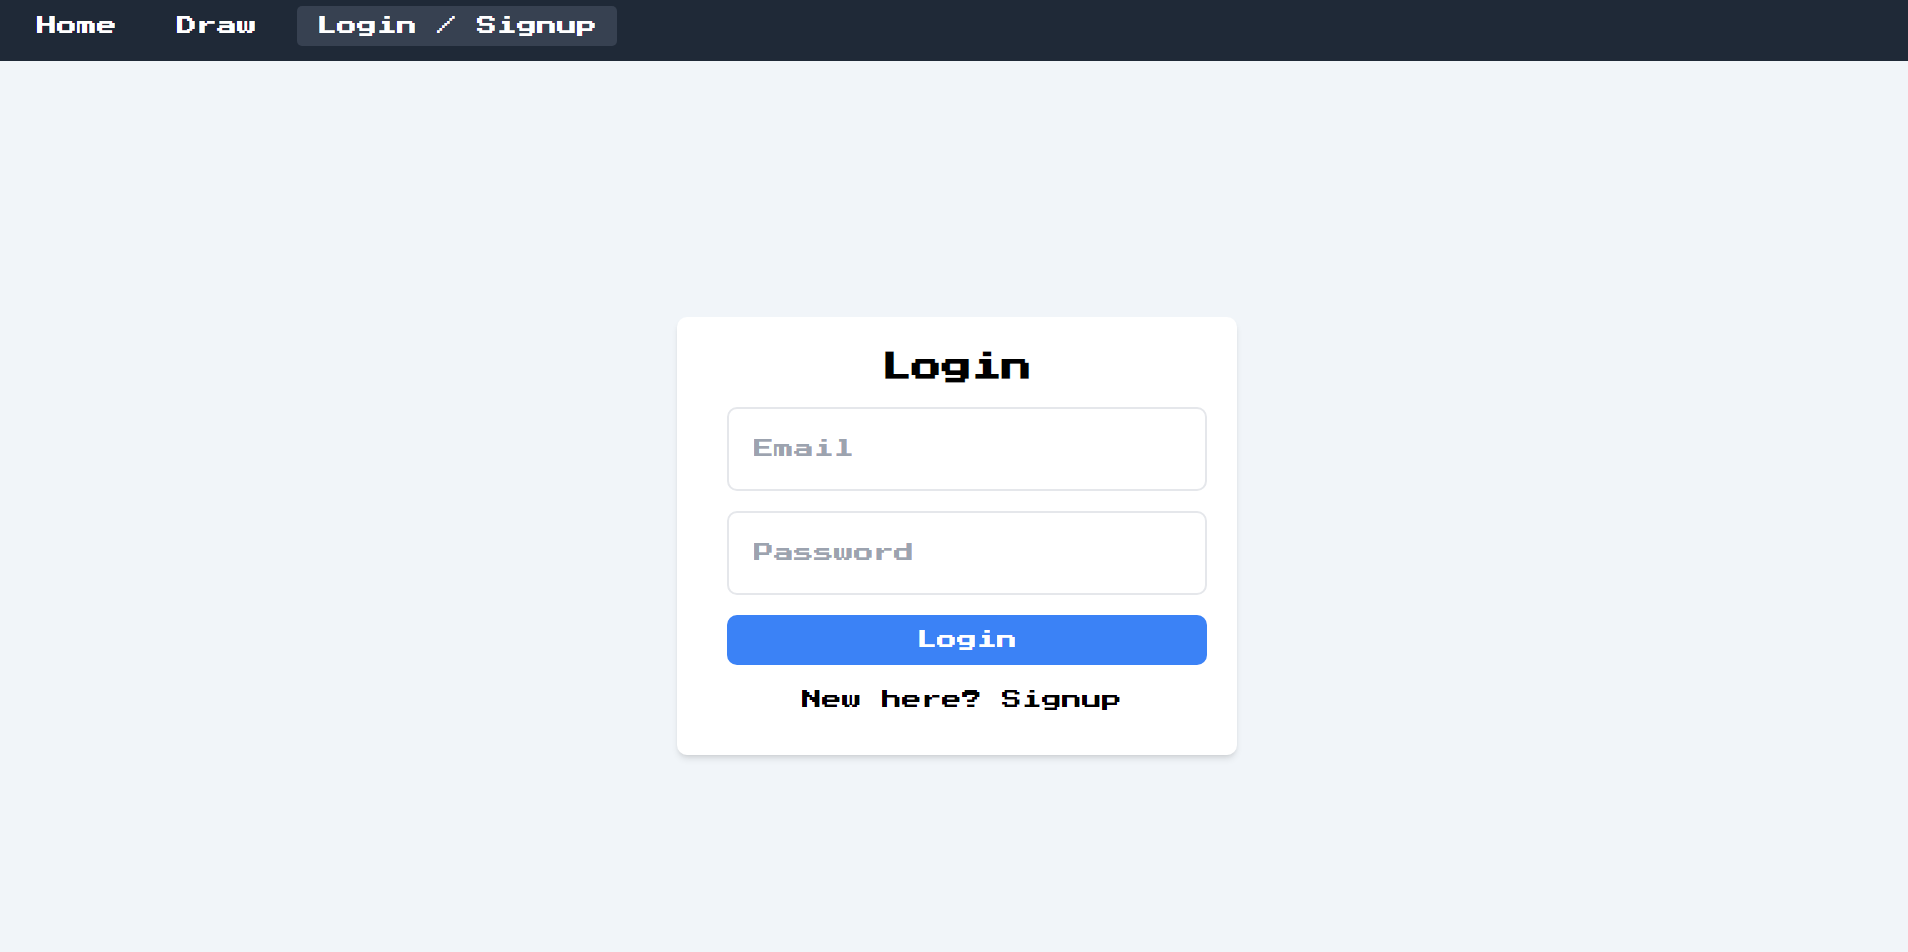Screen dimensions: 1908x952
Task: Select the Login / Signup nav tab
Action: coord(457,25)
